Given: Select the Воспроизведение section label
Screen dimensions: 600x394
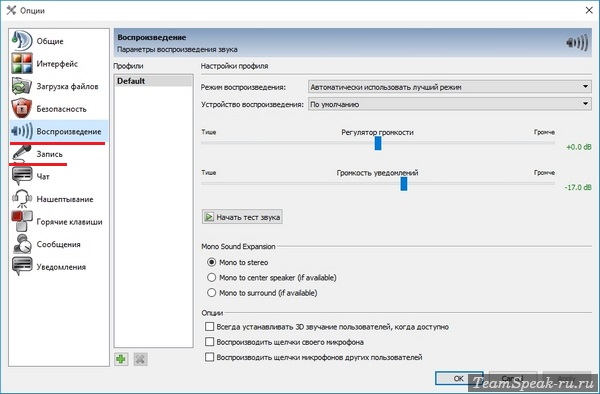Looking at the screenshot, I should pos(69,131).
